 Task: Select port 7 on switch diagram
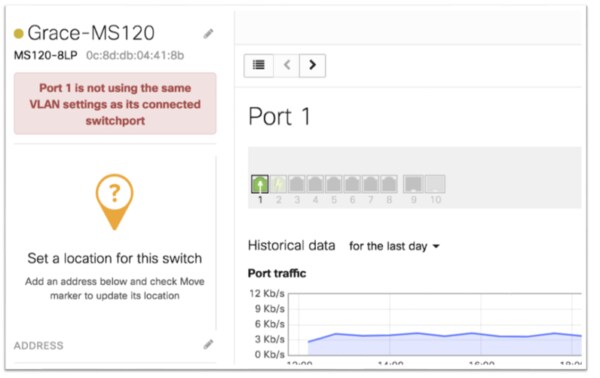(x=370, y=184)
